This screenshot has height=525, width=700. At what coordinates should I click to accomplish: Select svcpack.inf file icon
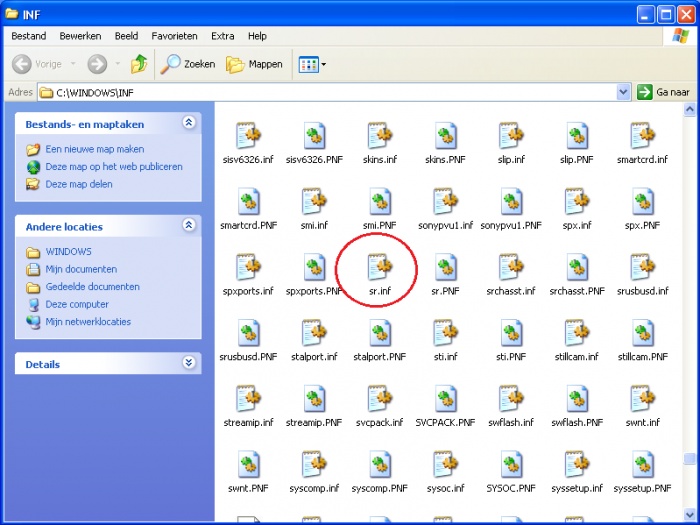click(x=379, y=399)
